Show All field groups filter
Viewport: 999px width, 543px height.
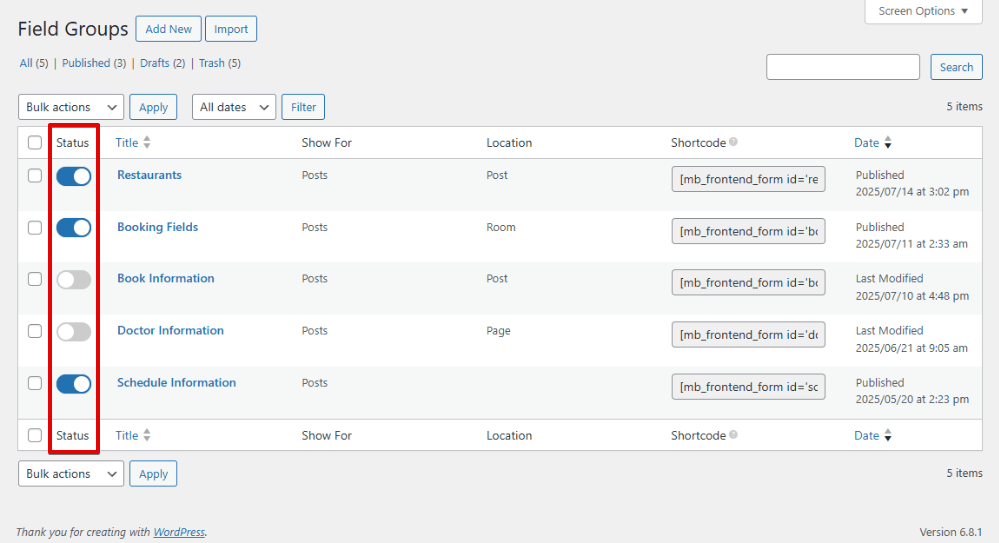26,63
